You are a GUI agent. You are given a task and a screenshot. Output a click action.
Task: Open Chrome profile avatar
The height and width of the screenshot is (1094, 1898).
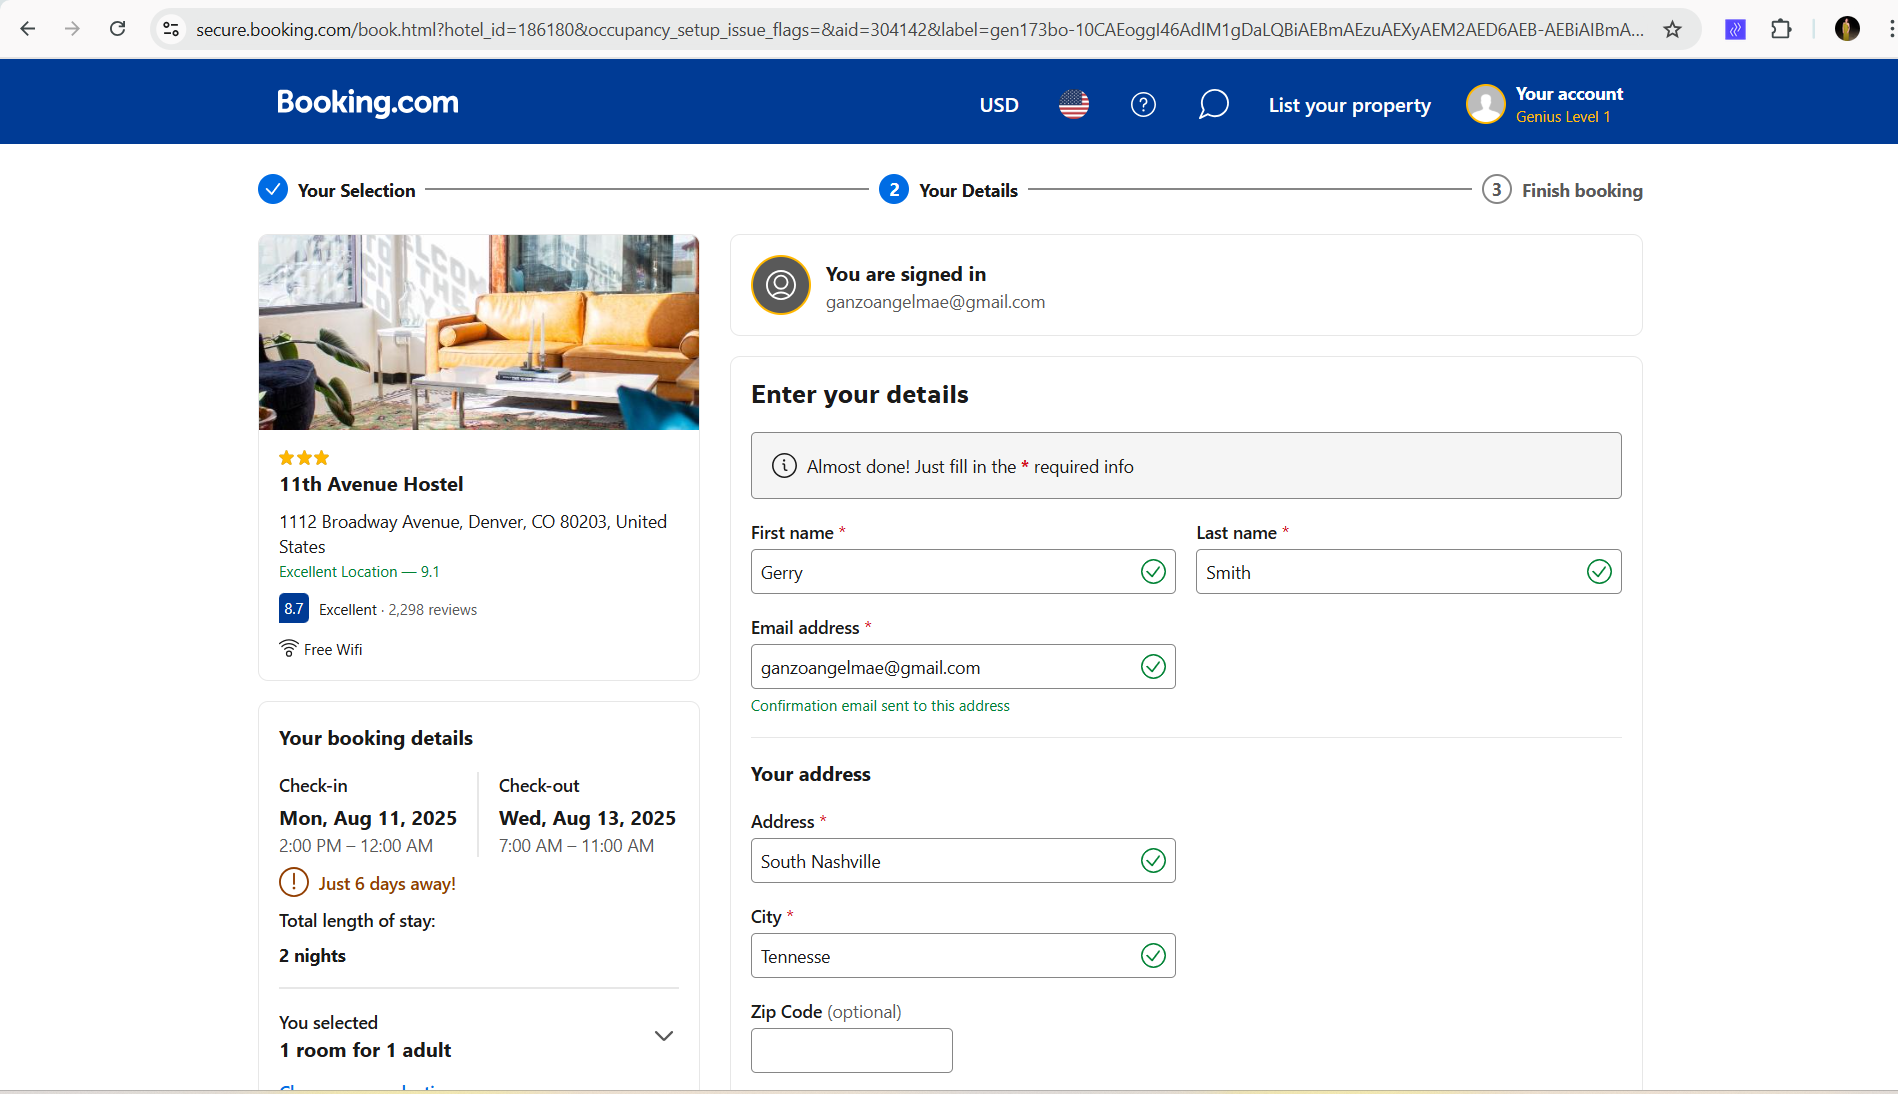1847,29
